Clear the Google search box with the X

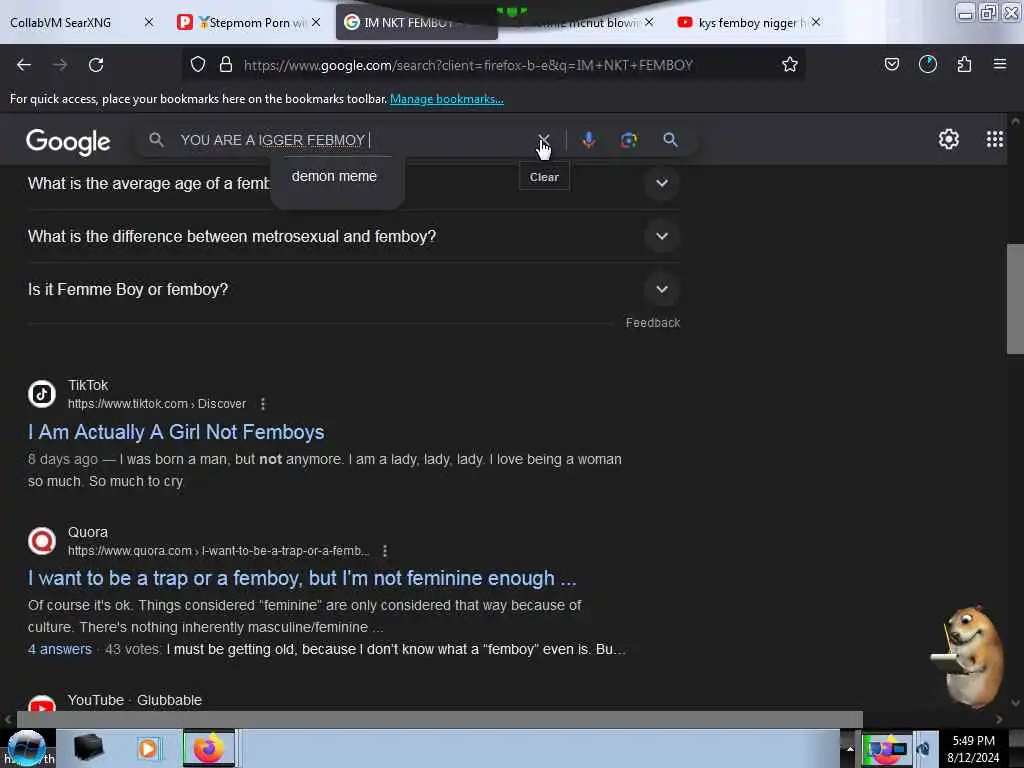543,140
